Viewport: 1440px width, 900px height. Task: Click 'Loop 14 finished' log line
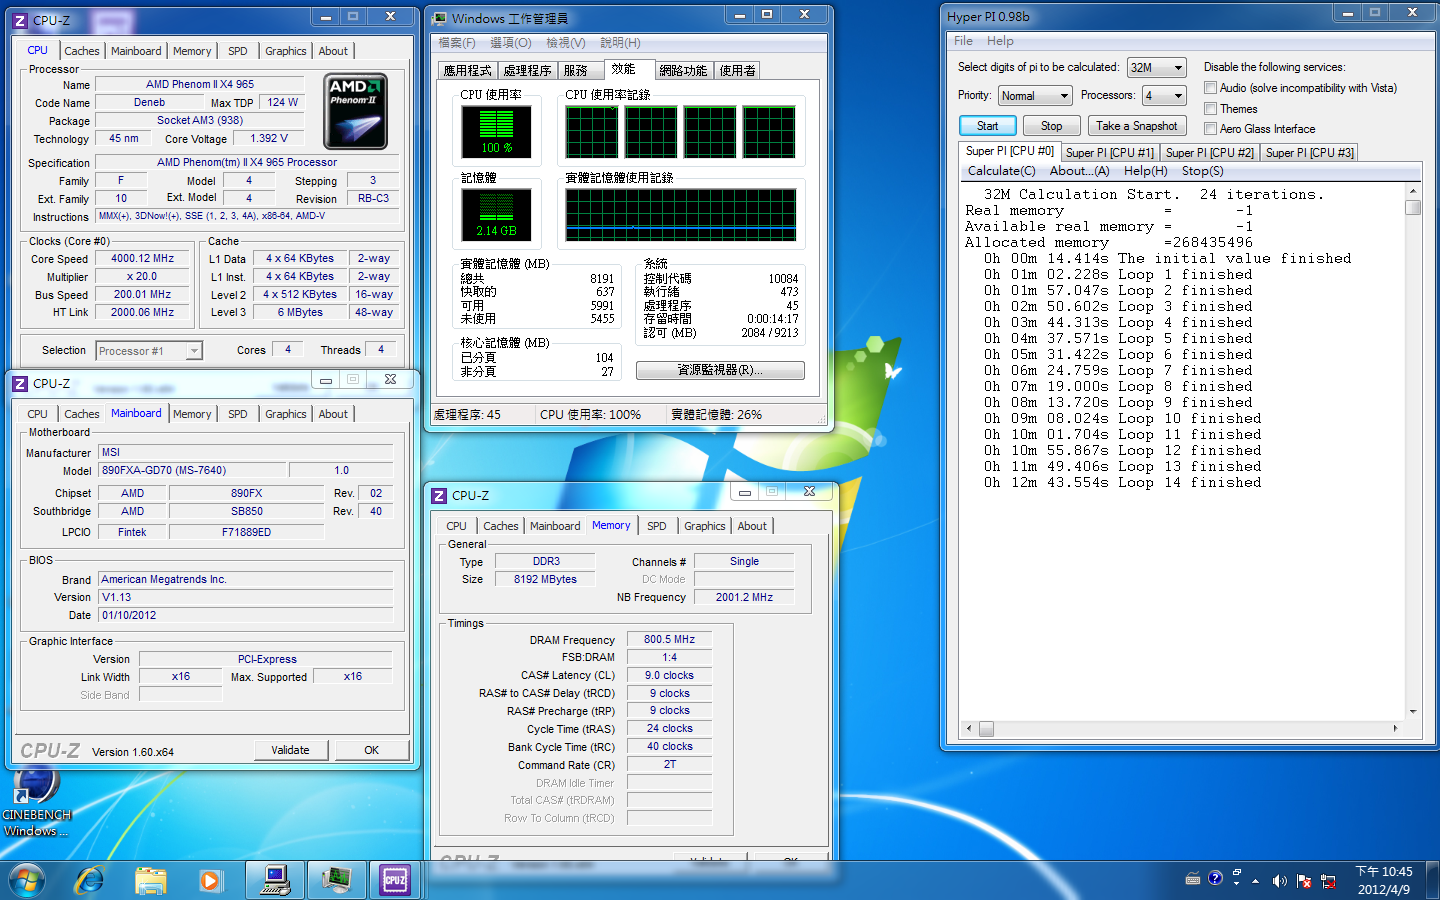(1122, 483)
